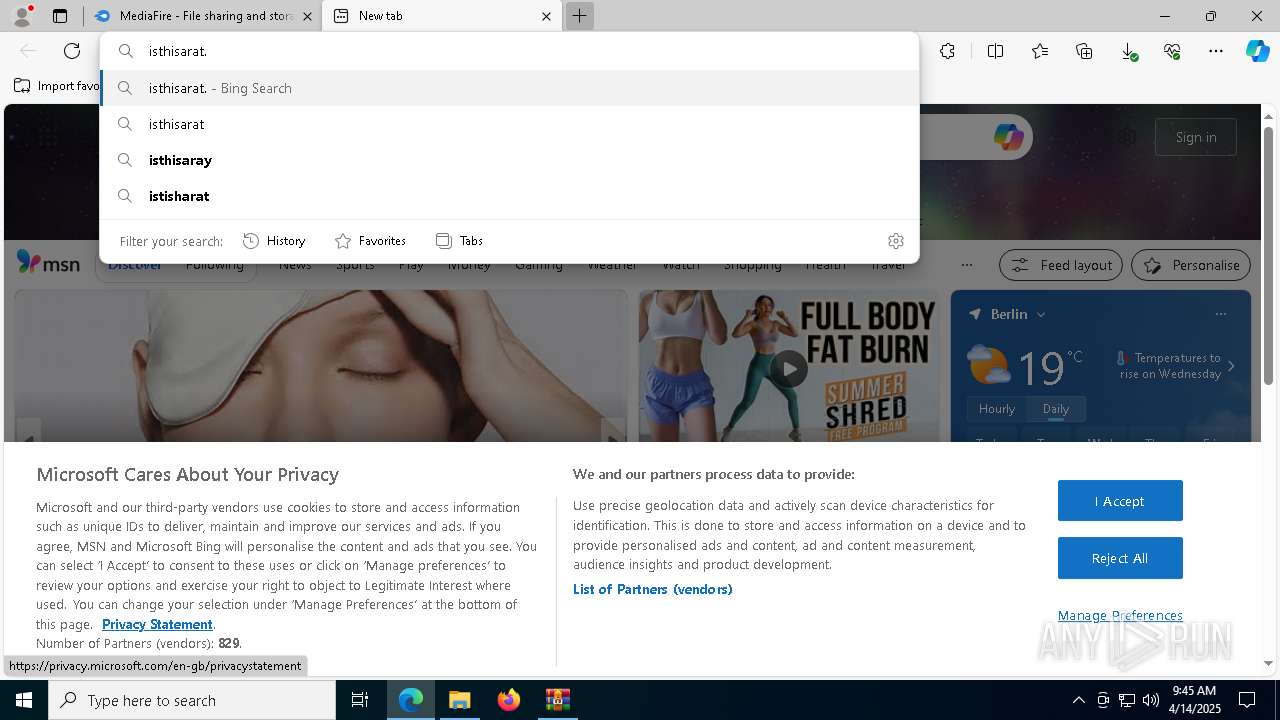Open the tab actions menu icon
This screenshot has width=1280, height=720.
pyautogui.click(x=60, y=16)
